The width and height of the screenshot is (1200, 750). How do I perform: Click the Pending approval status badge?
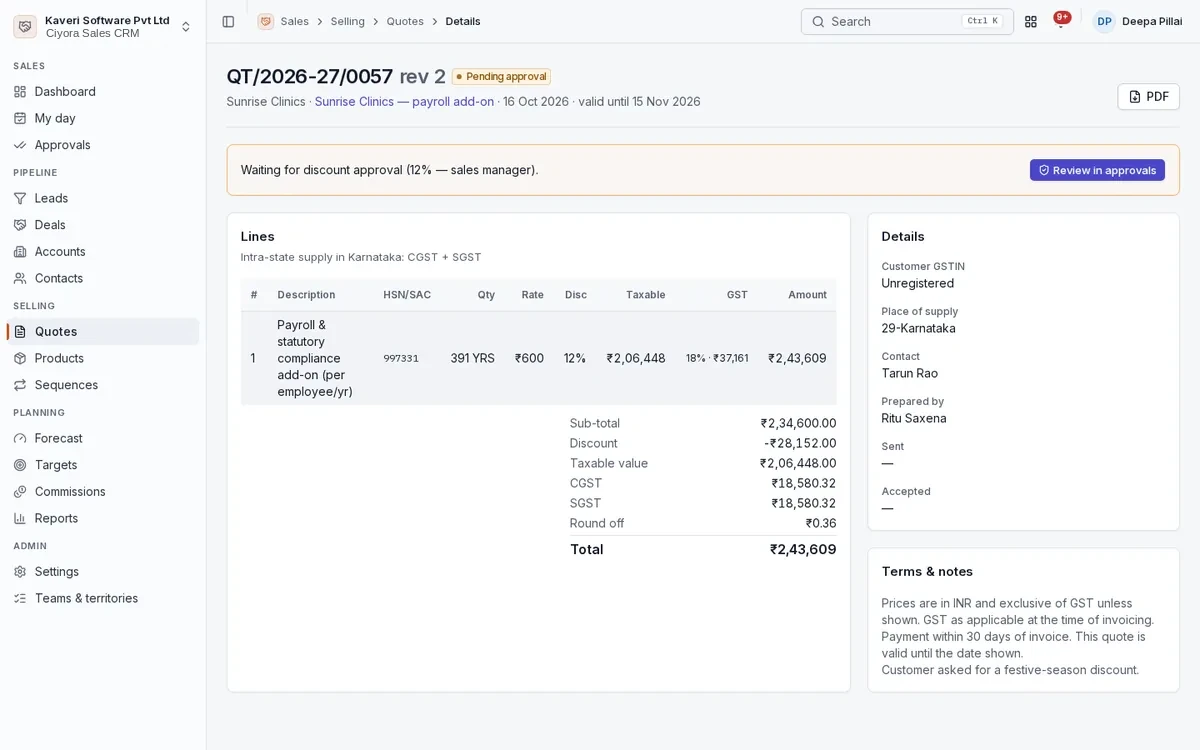point(501,77)
